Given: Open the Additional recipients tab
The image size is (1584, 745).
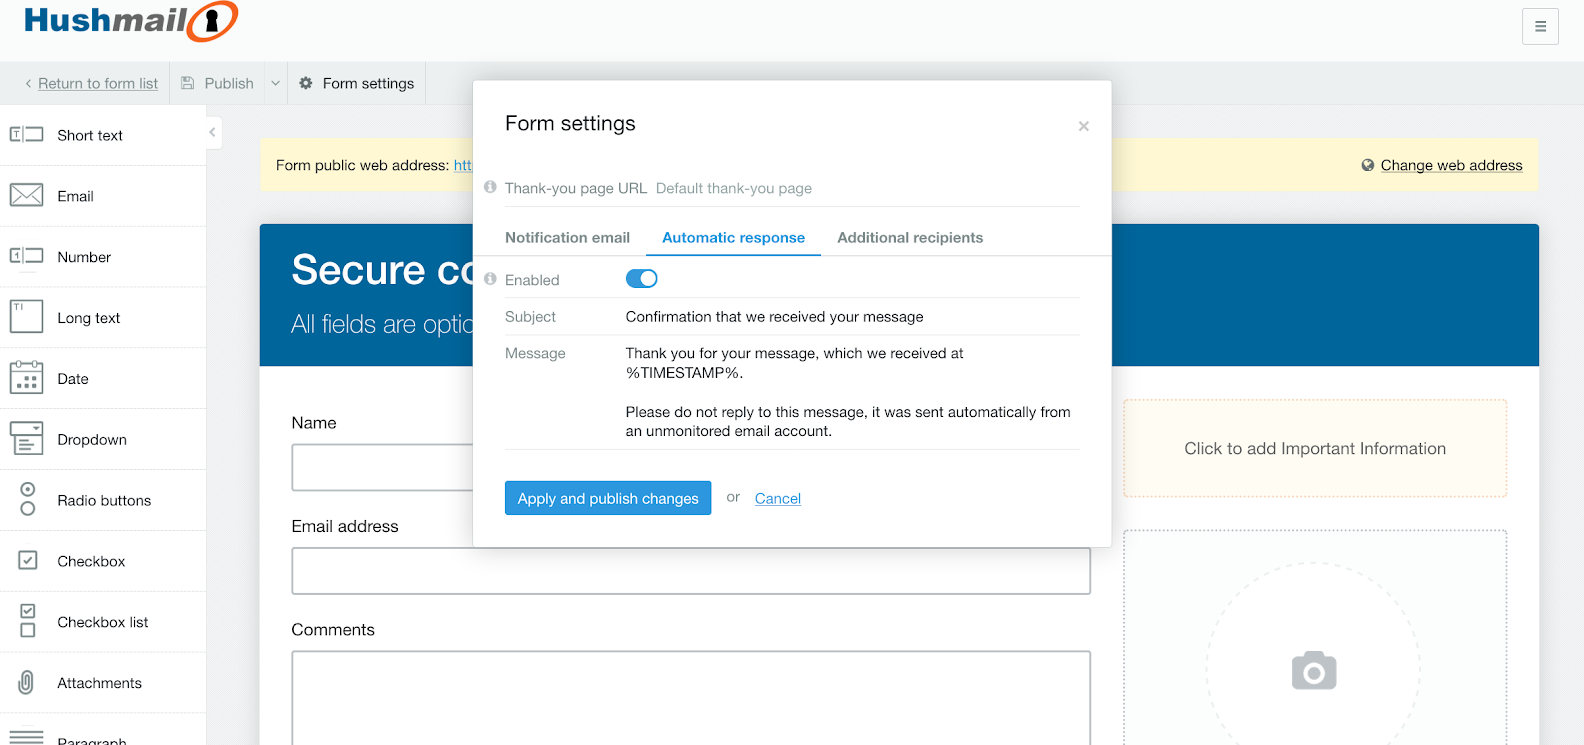Looking at the screenshot, I should (910, 237).
